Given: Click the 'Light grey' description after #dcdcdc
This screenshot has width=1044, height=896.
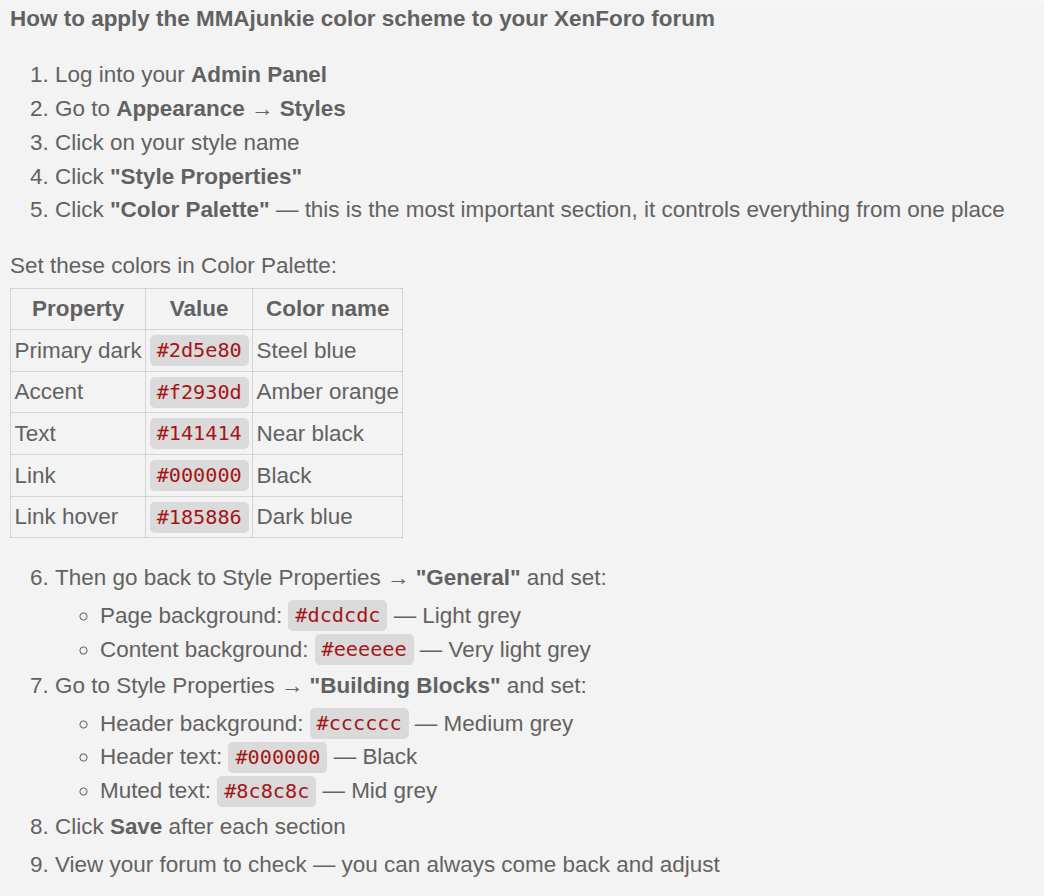Looking at the screenshot, I should [x=471, y=616].
